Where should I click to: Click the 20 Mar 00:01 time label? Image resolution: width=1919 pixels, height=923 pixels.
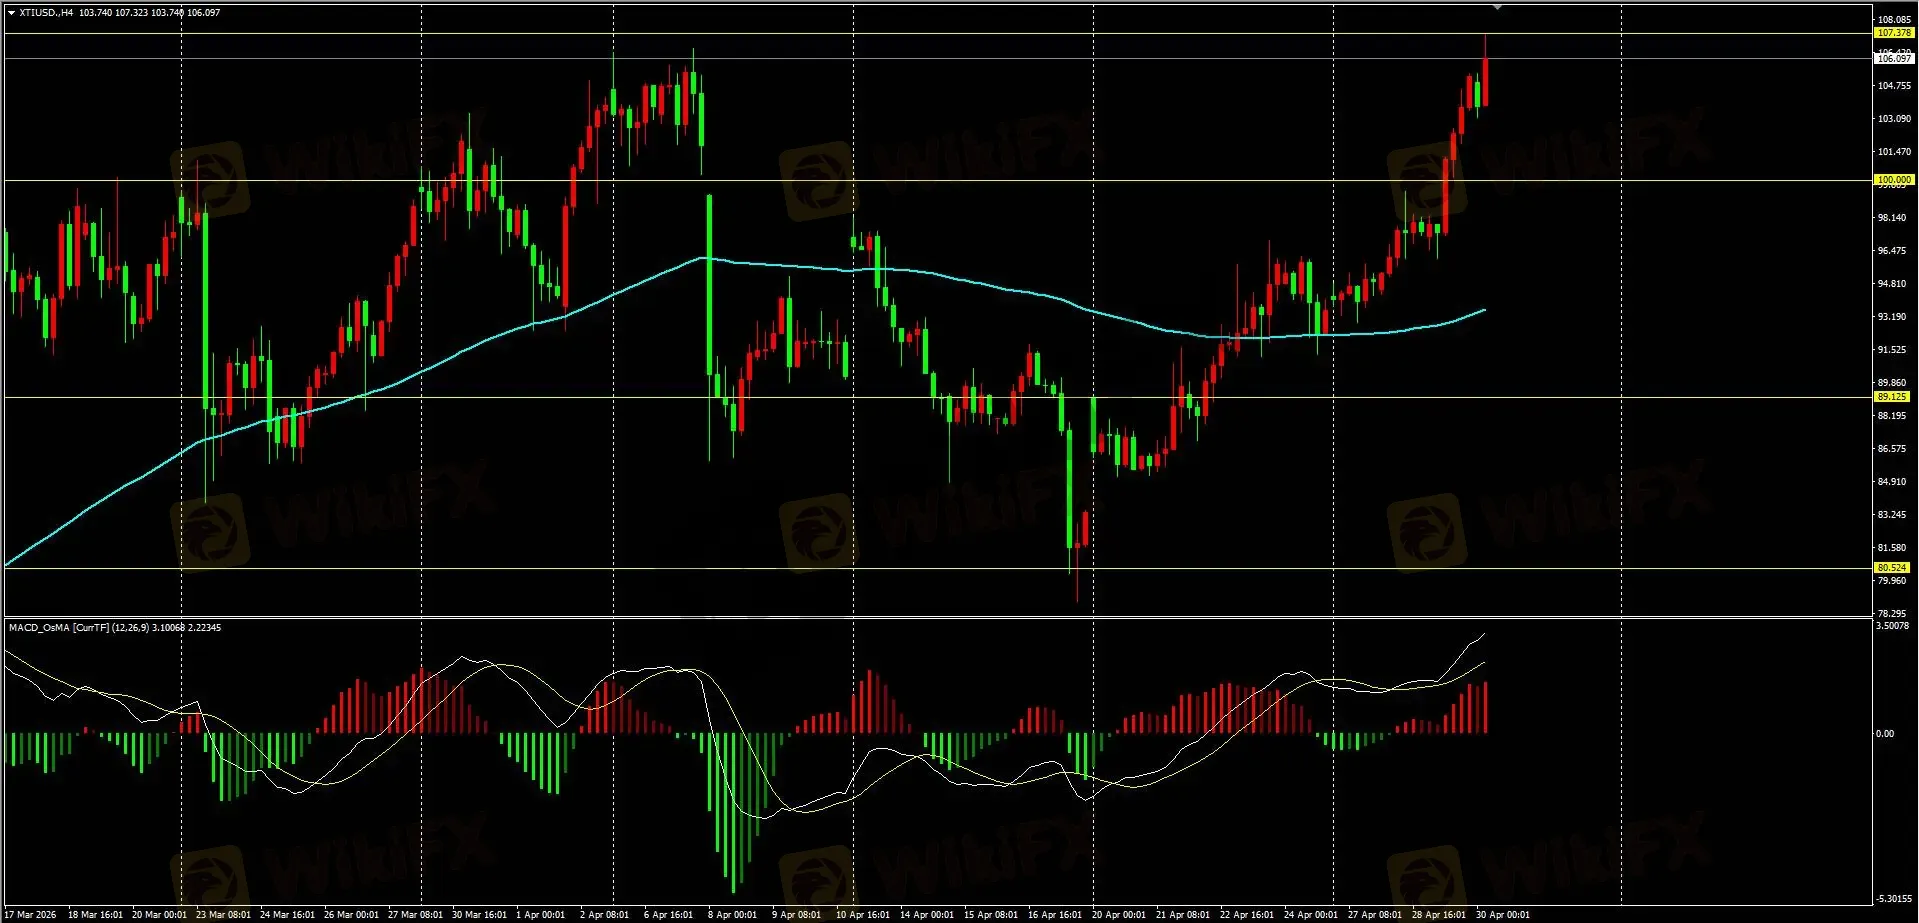(159, 915)
